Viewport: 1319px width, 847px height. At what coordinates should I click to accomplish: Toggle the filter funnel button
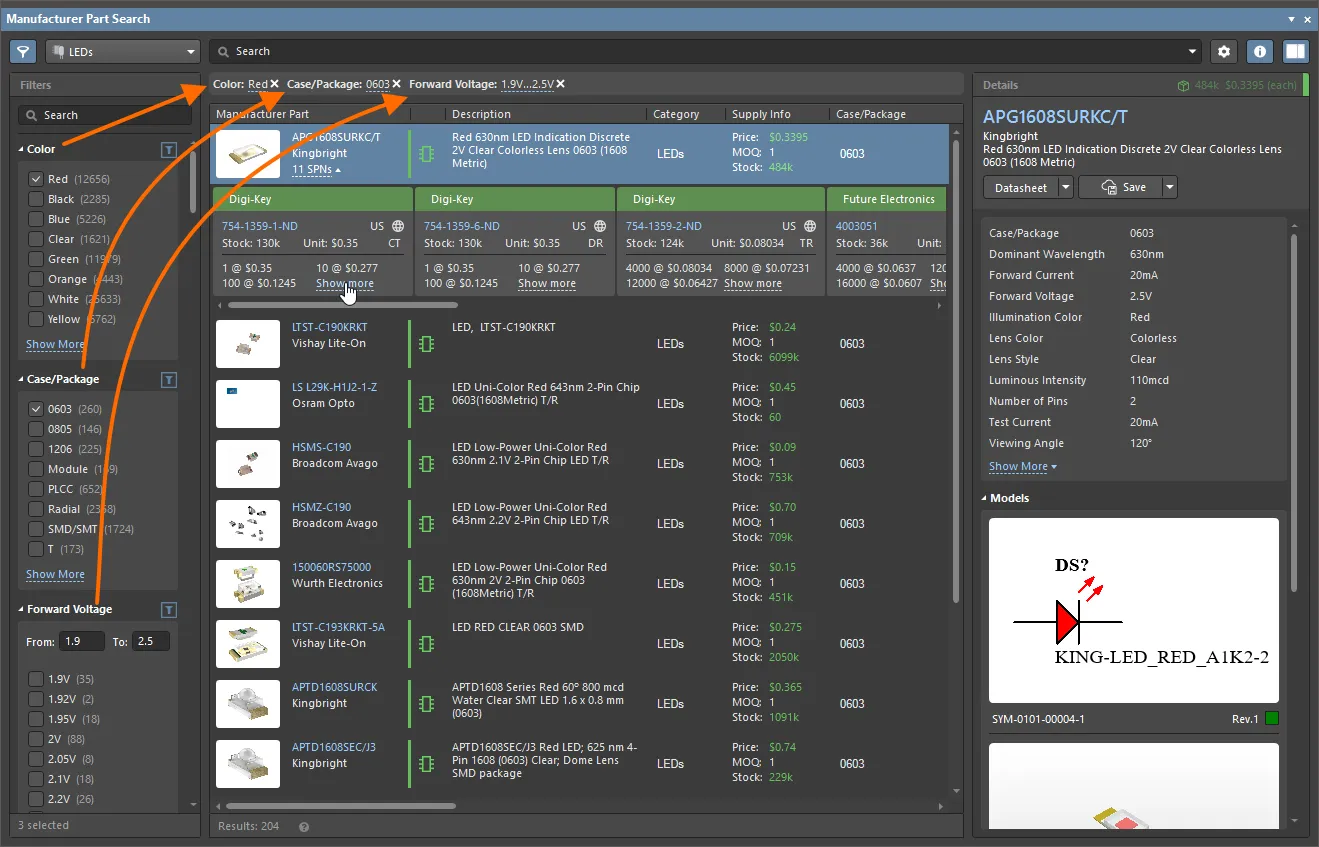click(x=23, y=51)
